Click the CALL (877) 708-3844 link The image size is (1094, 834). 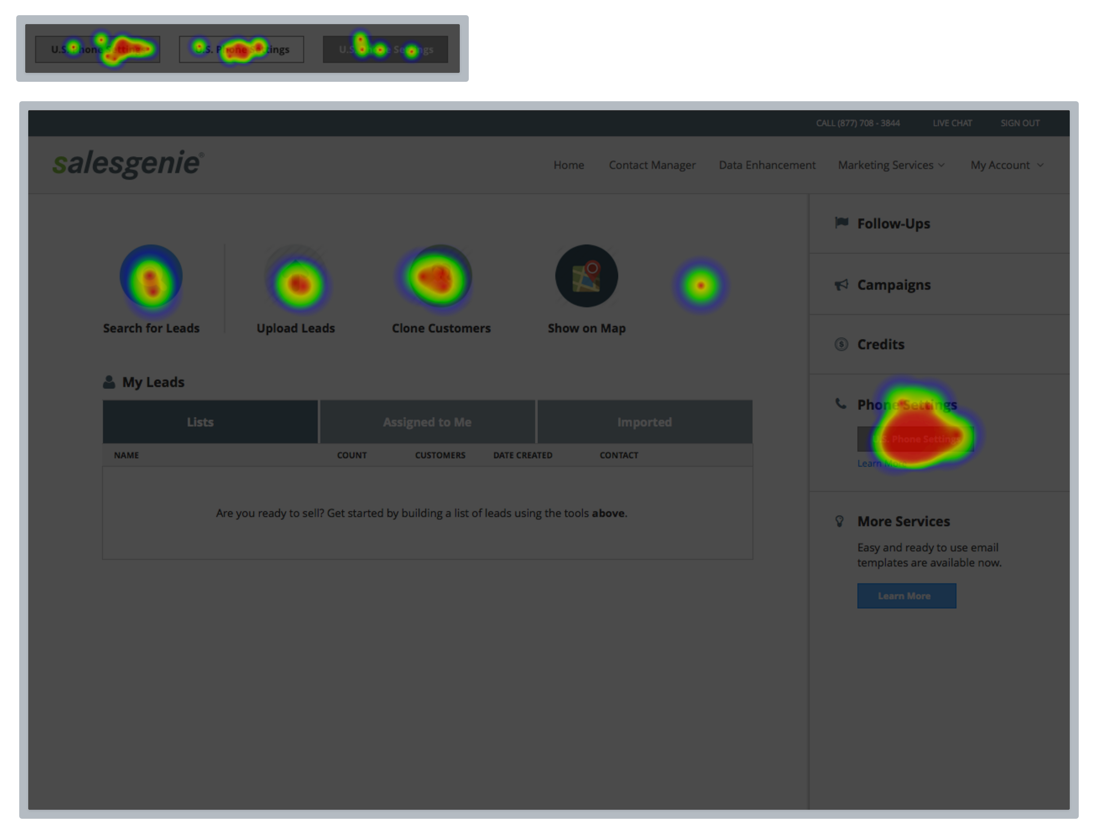click(x=857, y=123)
